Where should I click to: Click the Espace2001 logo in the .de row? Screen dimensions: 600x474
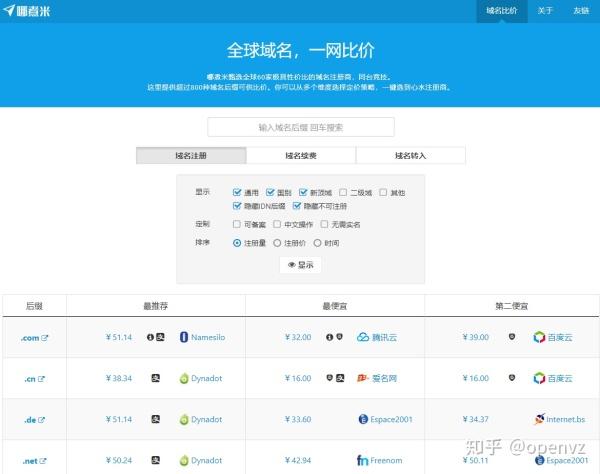click(363, 419)
